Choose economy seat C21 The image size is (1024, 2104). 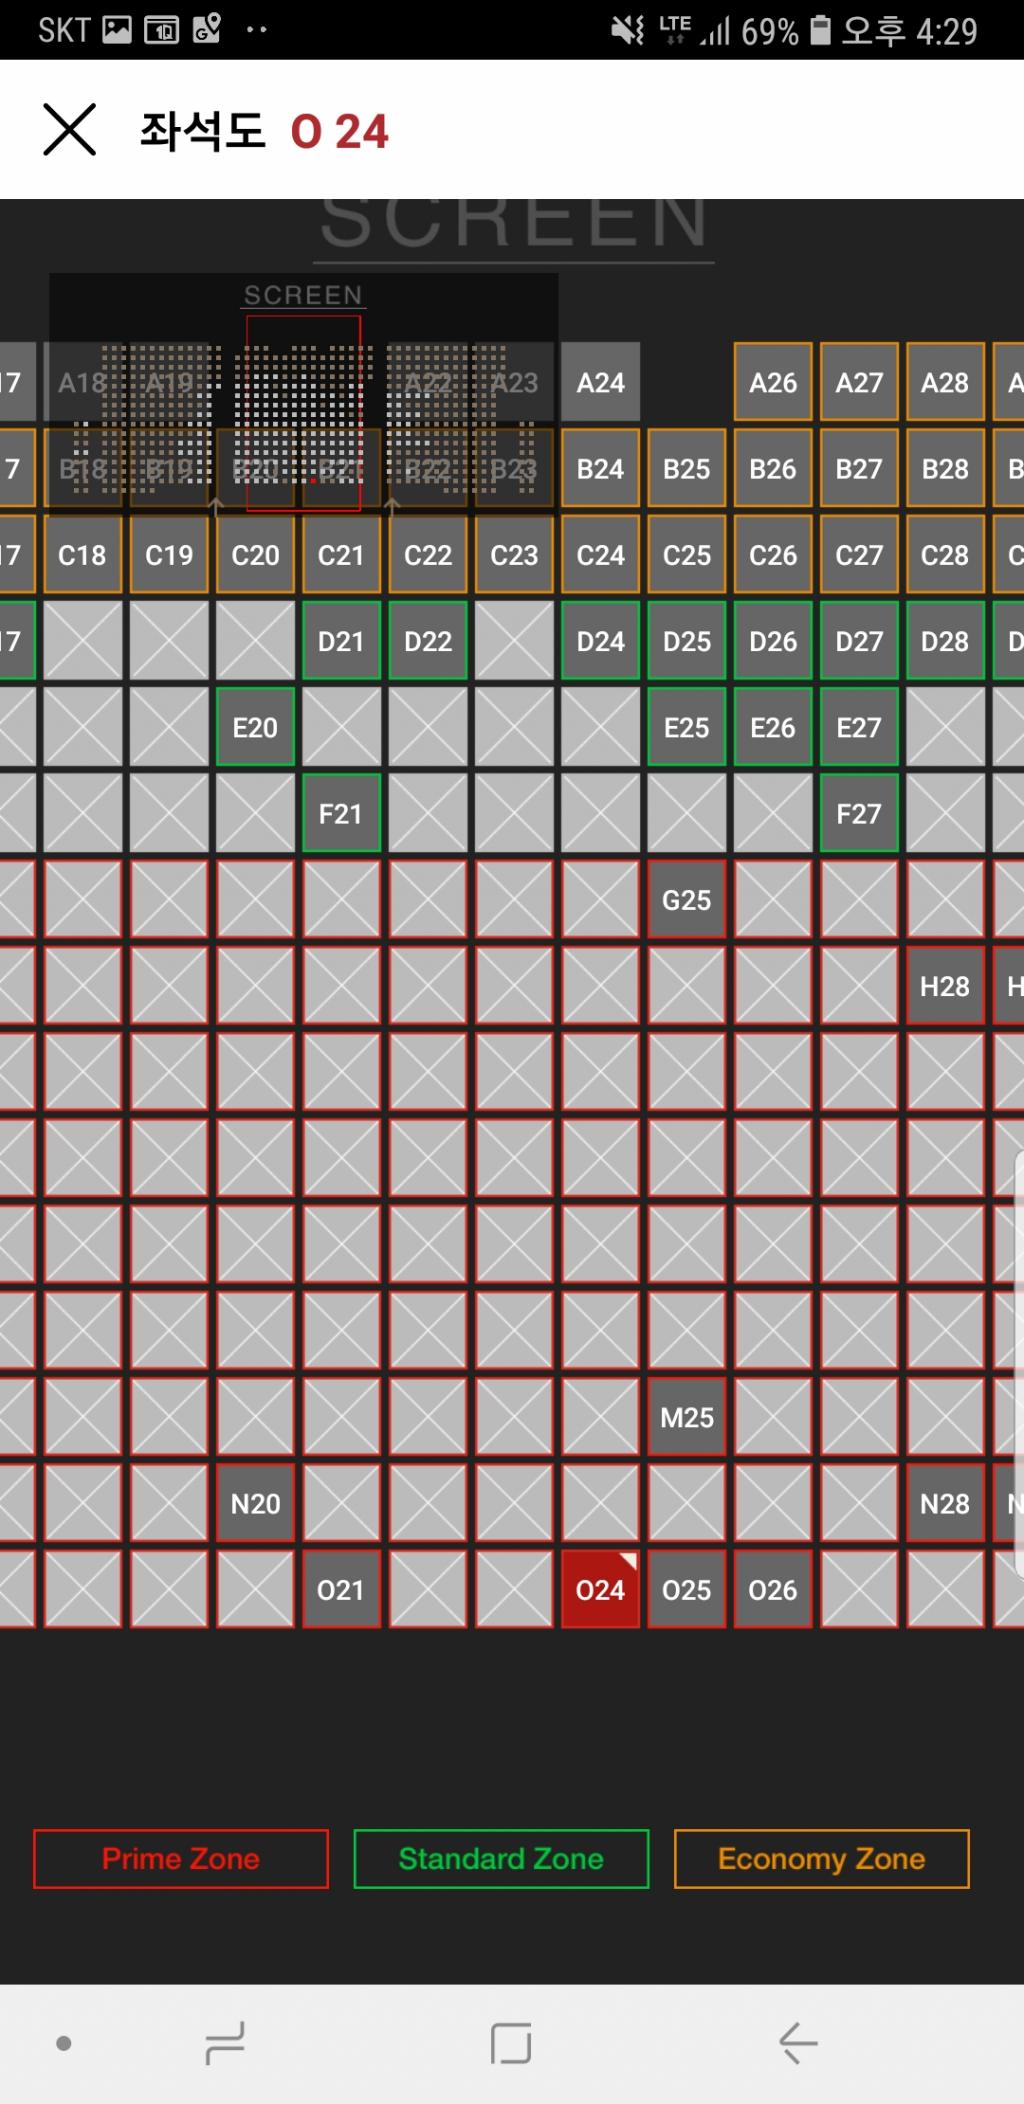[x=341, y=555]
